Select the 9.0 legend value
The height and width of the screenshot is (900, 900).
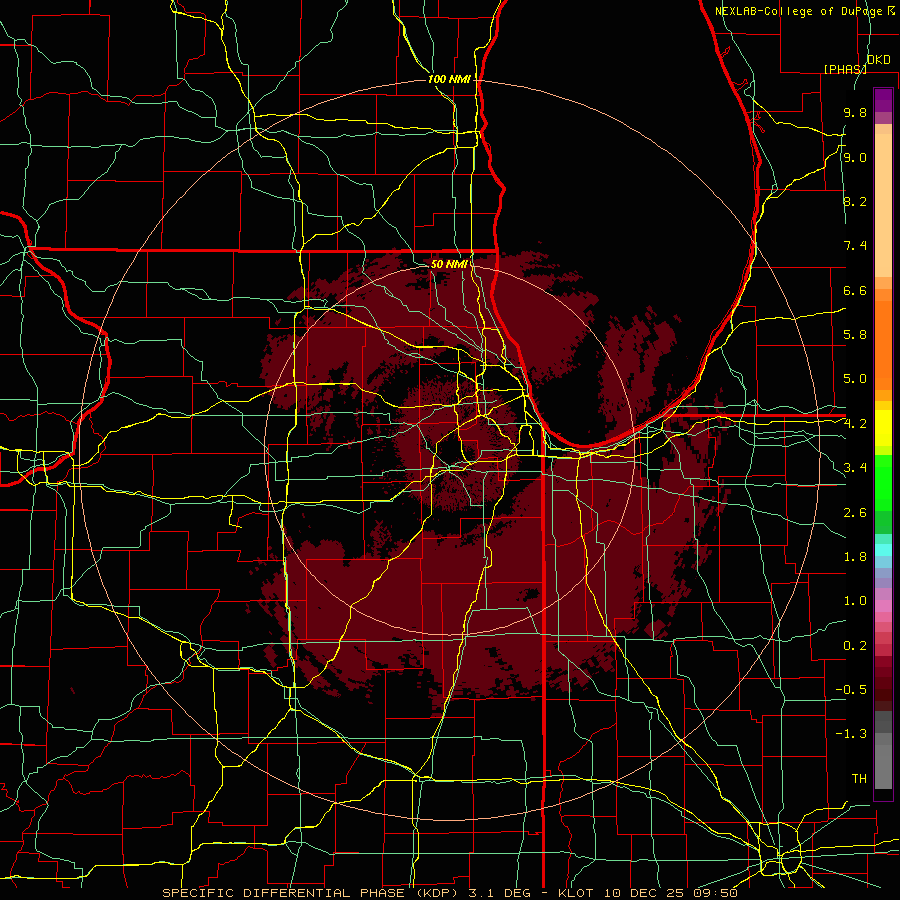pyautogui.click(x=855, y=158)
